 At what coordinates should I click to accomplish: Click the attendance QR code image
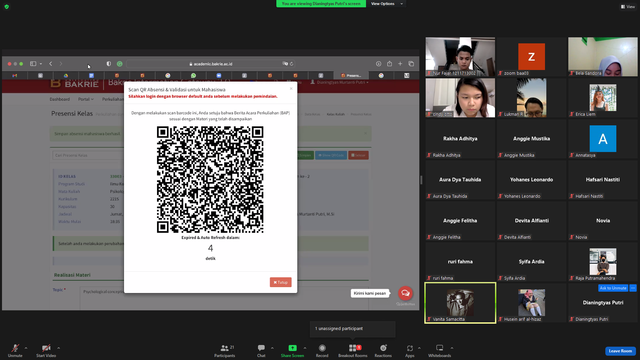[x=210, y=180]
